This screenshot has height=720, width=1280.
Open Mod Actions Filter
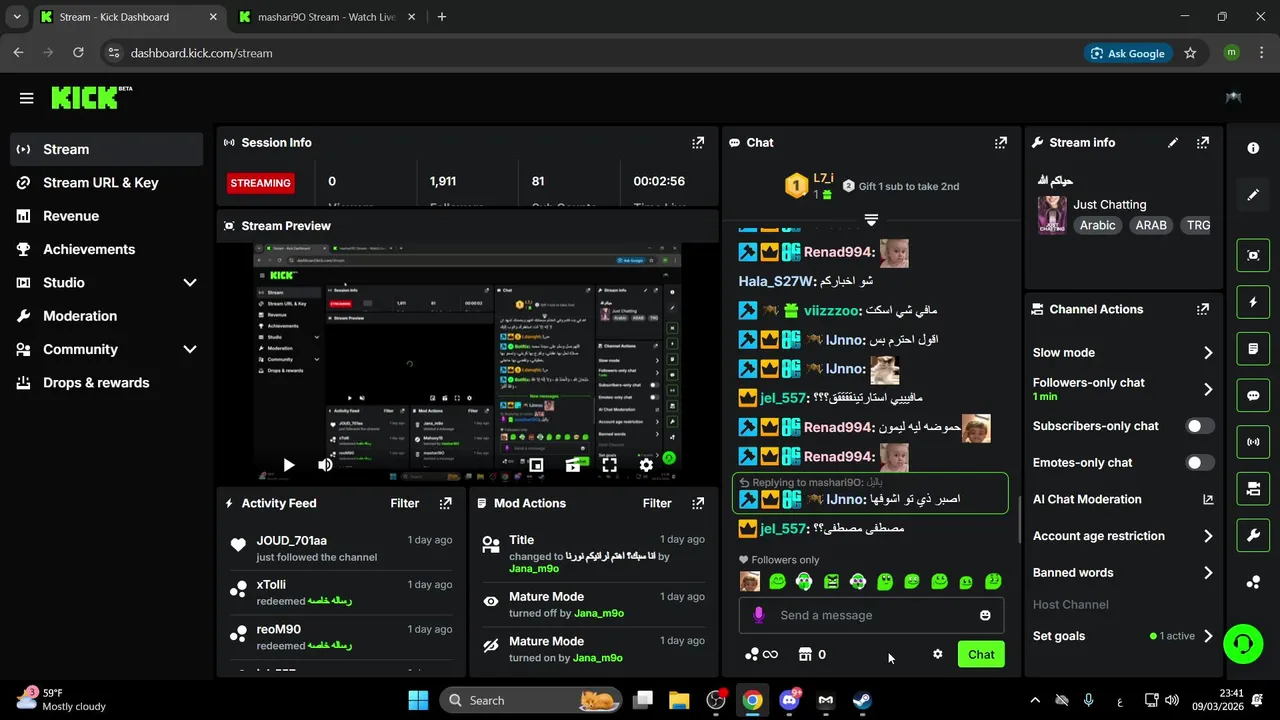click(x=657, y=503)
